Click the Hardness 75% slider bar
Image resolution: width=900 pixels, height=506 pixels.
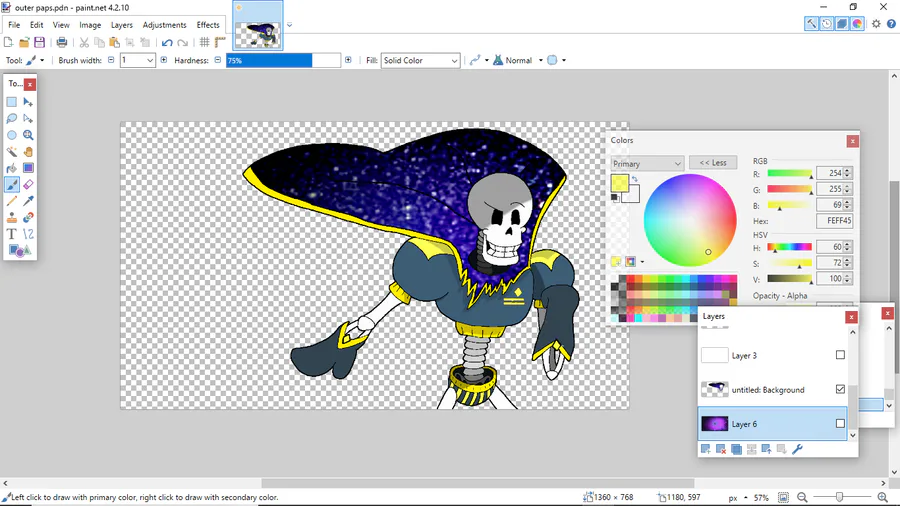point(283,60)
